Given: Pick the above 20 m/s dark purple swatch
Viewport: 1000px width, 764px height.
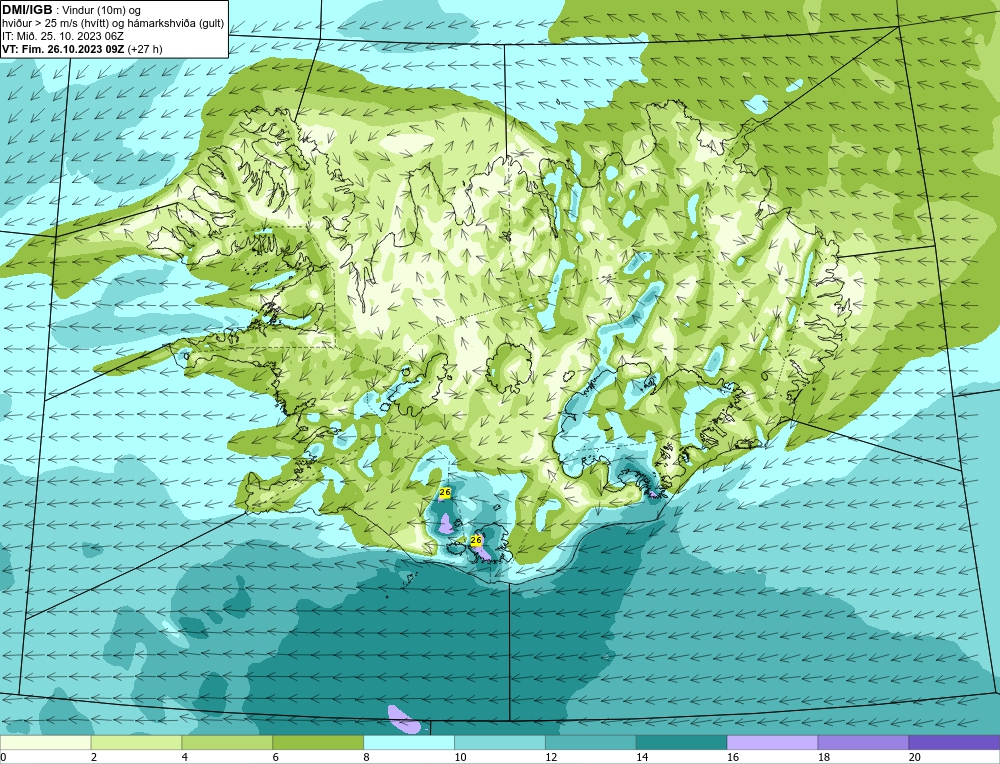Looking at the screenshot, I should (x=954, y=742).
